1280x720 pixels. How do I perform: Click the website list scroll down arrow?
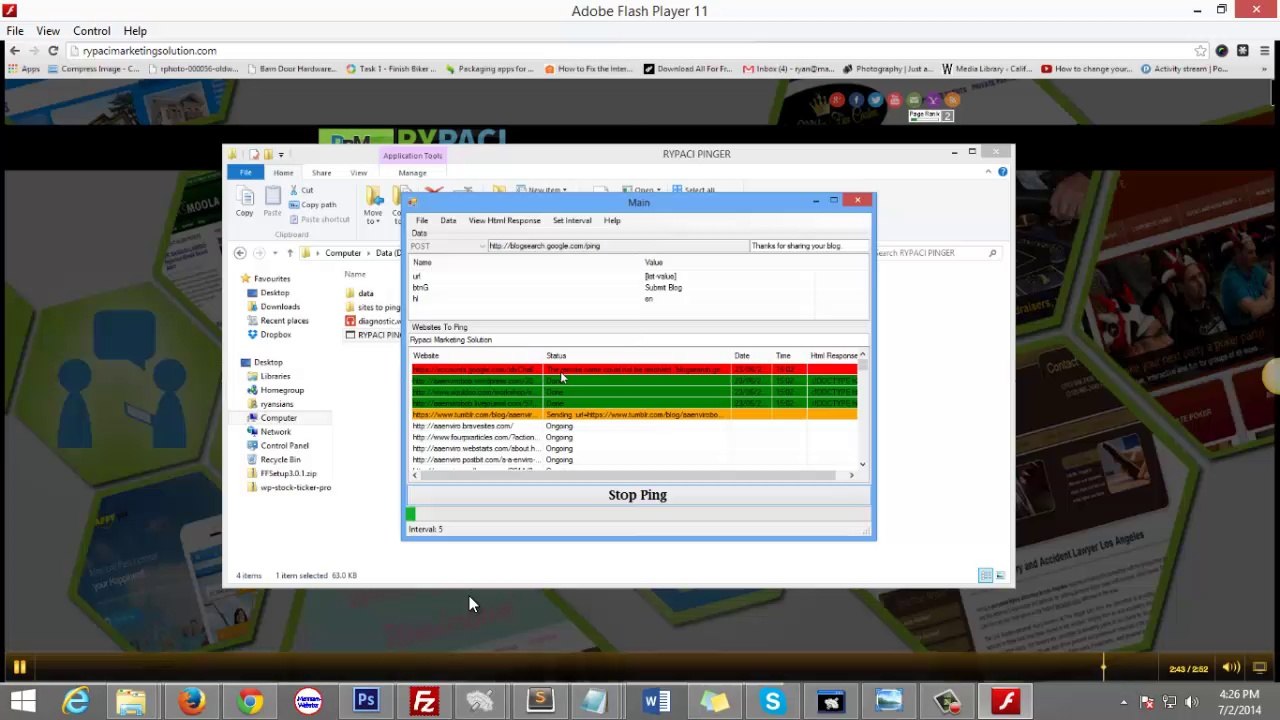point(863,464)
